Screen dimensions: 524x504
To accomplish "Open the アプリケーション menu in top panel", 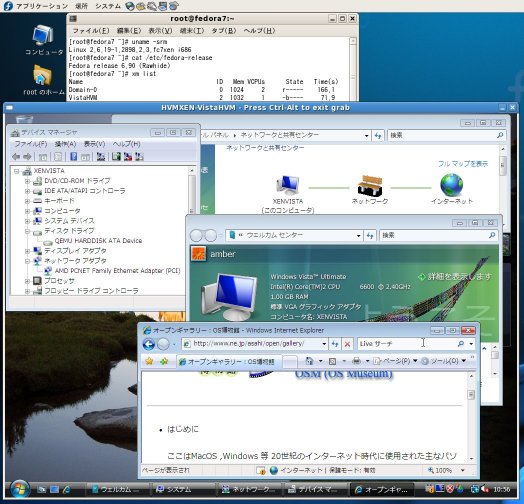I will pos(41,6).
